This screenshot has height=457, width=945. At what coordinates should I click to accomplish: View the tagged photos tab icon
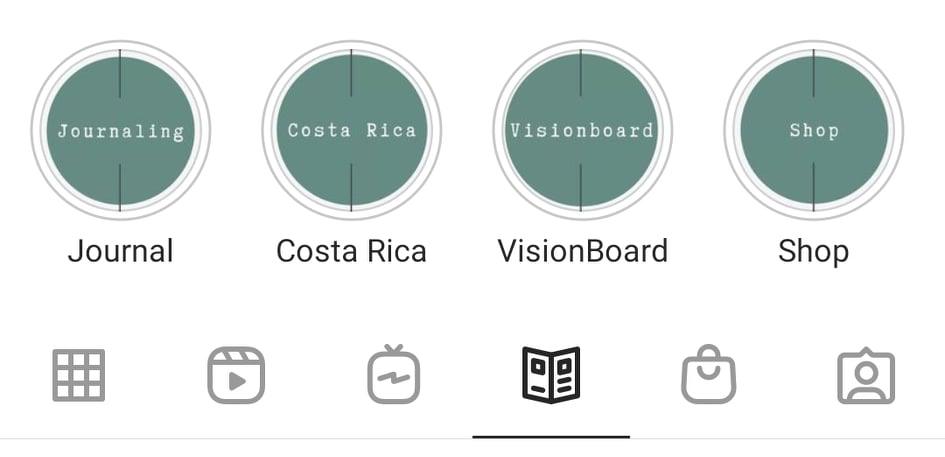[866, 375]
